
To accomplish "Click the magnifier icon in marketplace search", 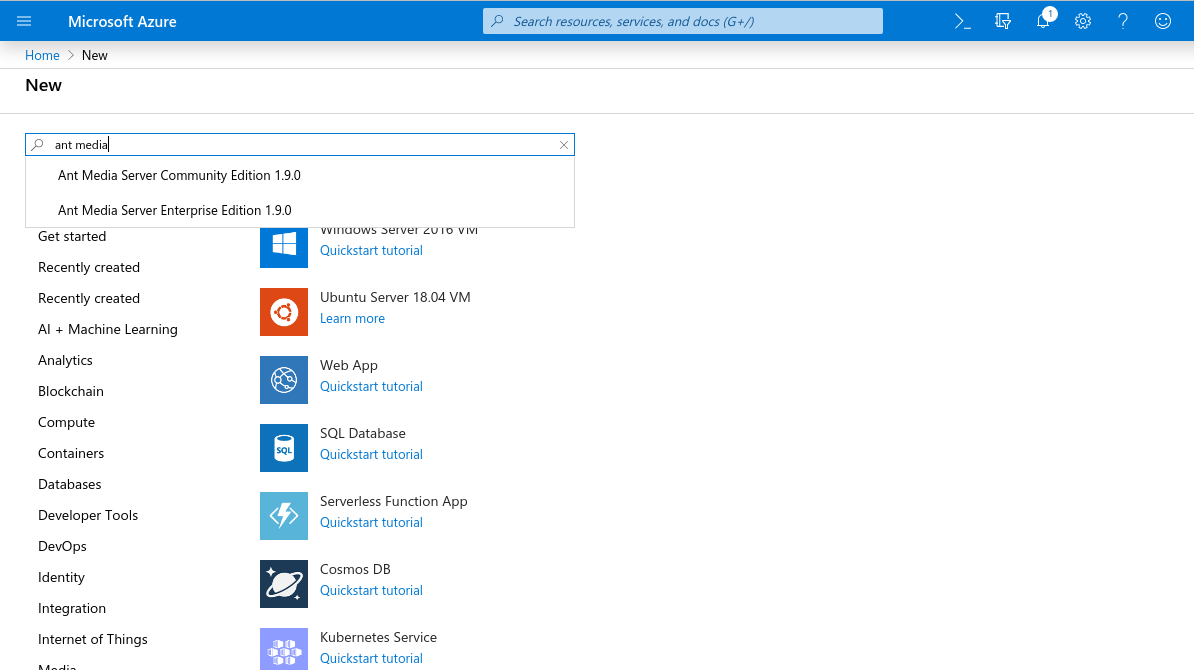I will (x=37, y=145).
